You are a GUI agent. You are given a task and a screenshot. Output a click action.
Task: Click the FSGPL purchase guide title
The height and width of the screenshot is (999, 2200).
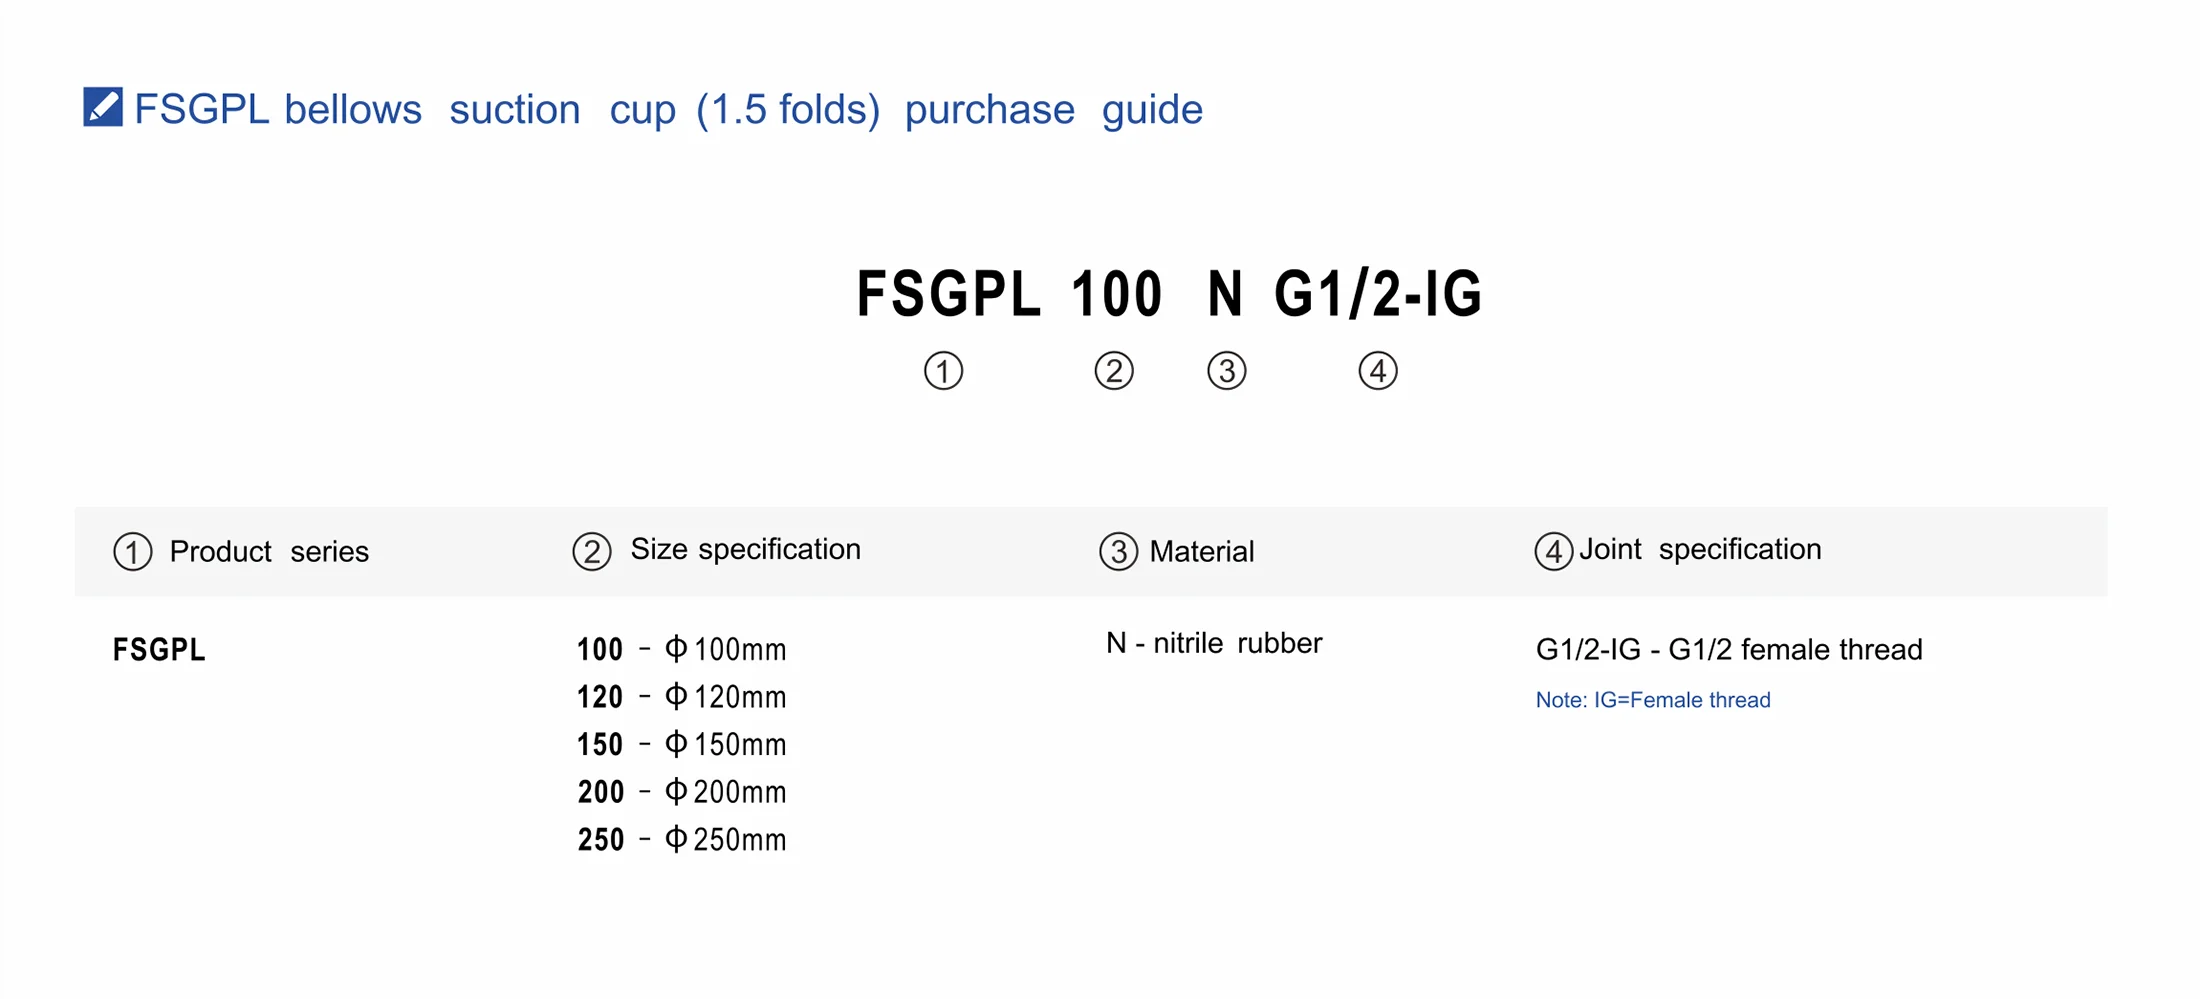pyautogui.click(x=668, y=109)
